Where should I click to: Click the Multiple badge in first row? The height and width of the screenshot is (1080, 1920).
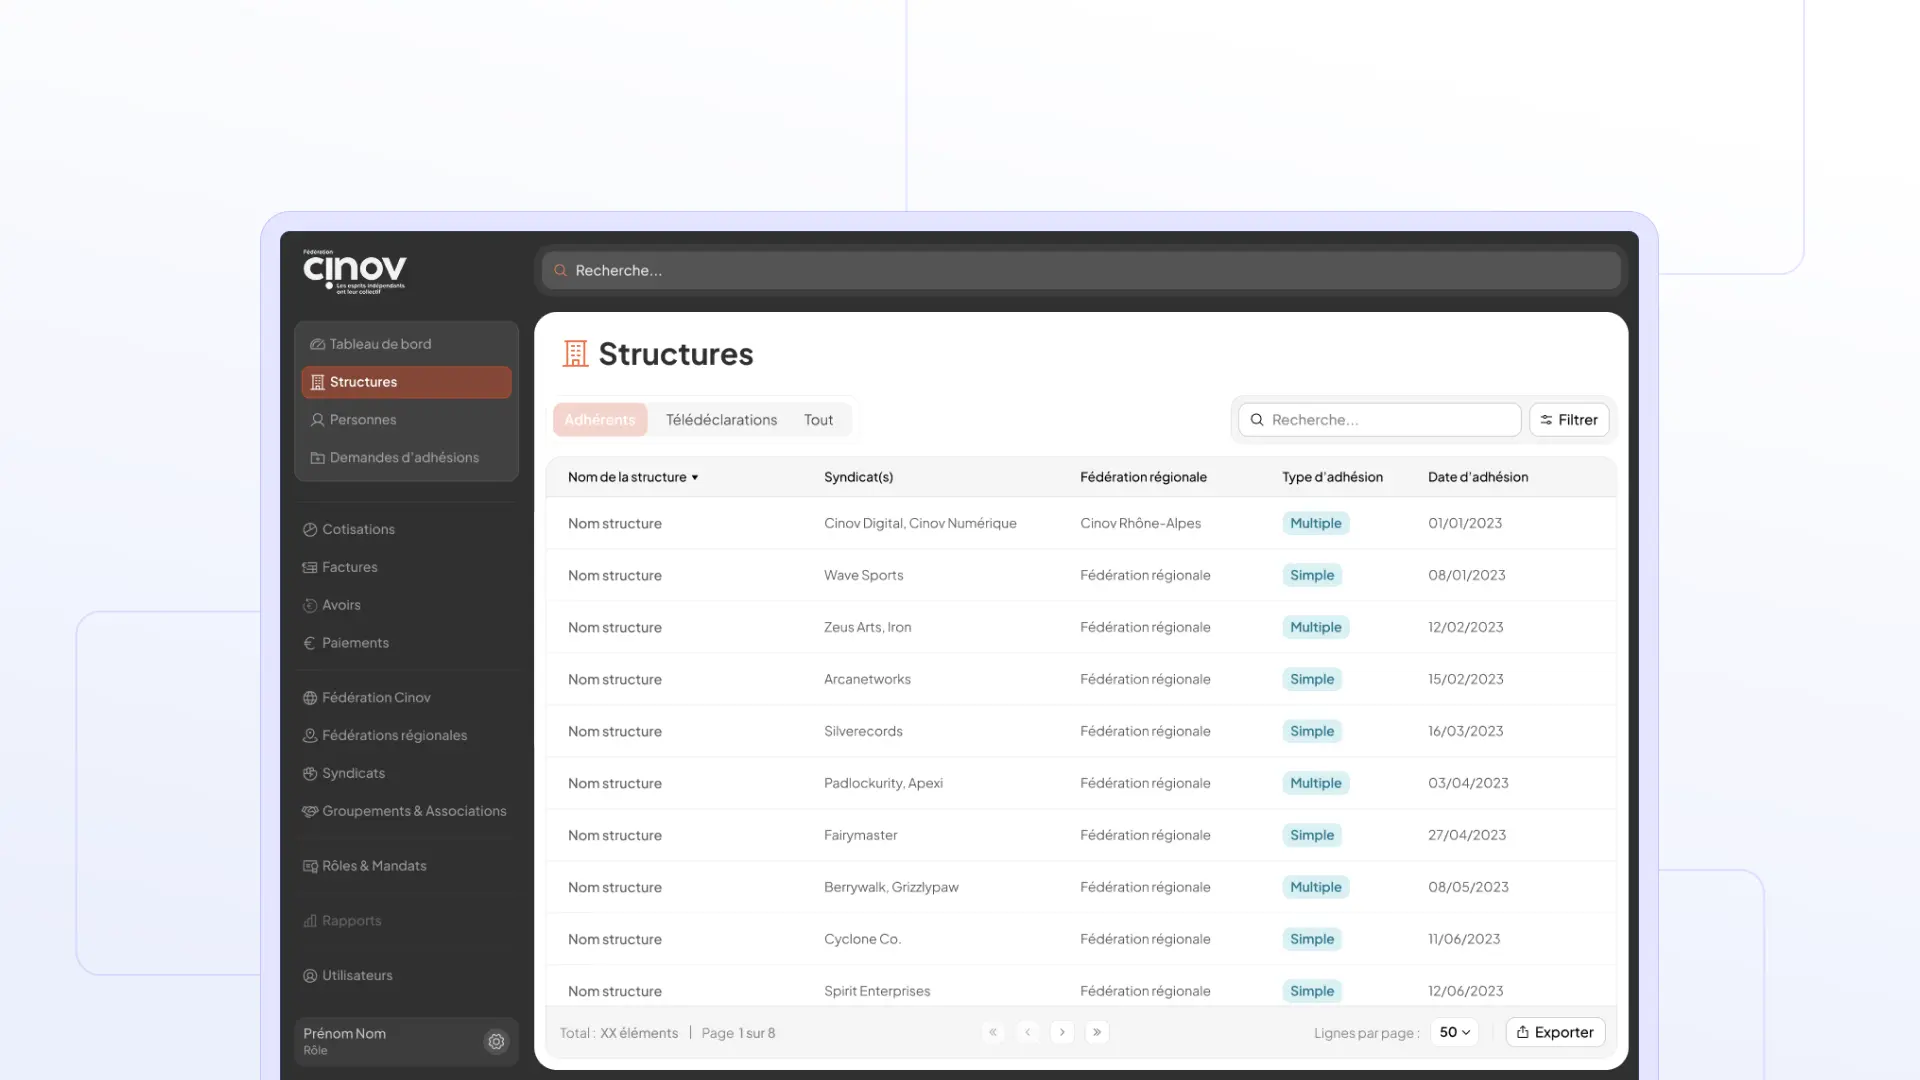[1315, 524]
